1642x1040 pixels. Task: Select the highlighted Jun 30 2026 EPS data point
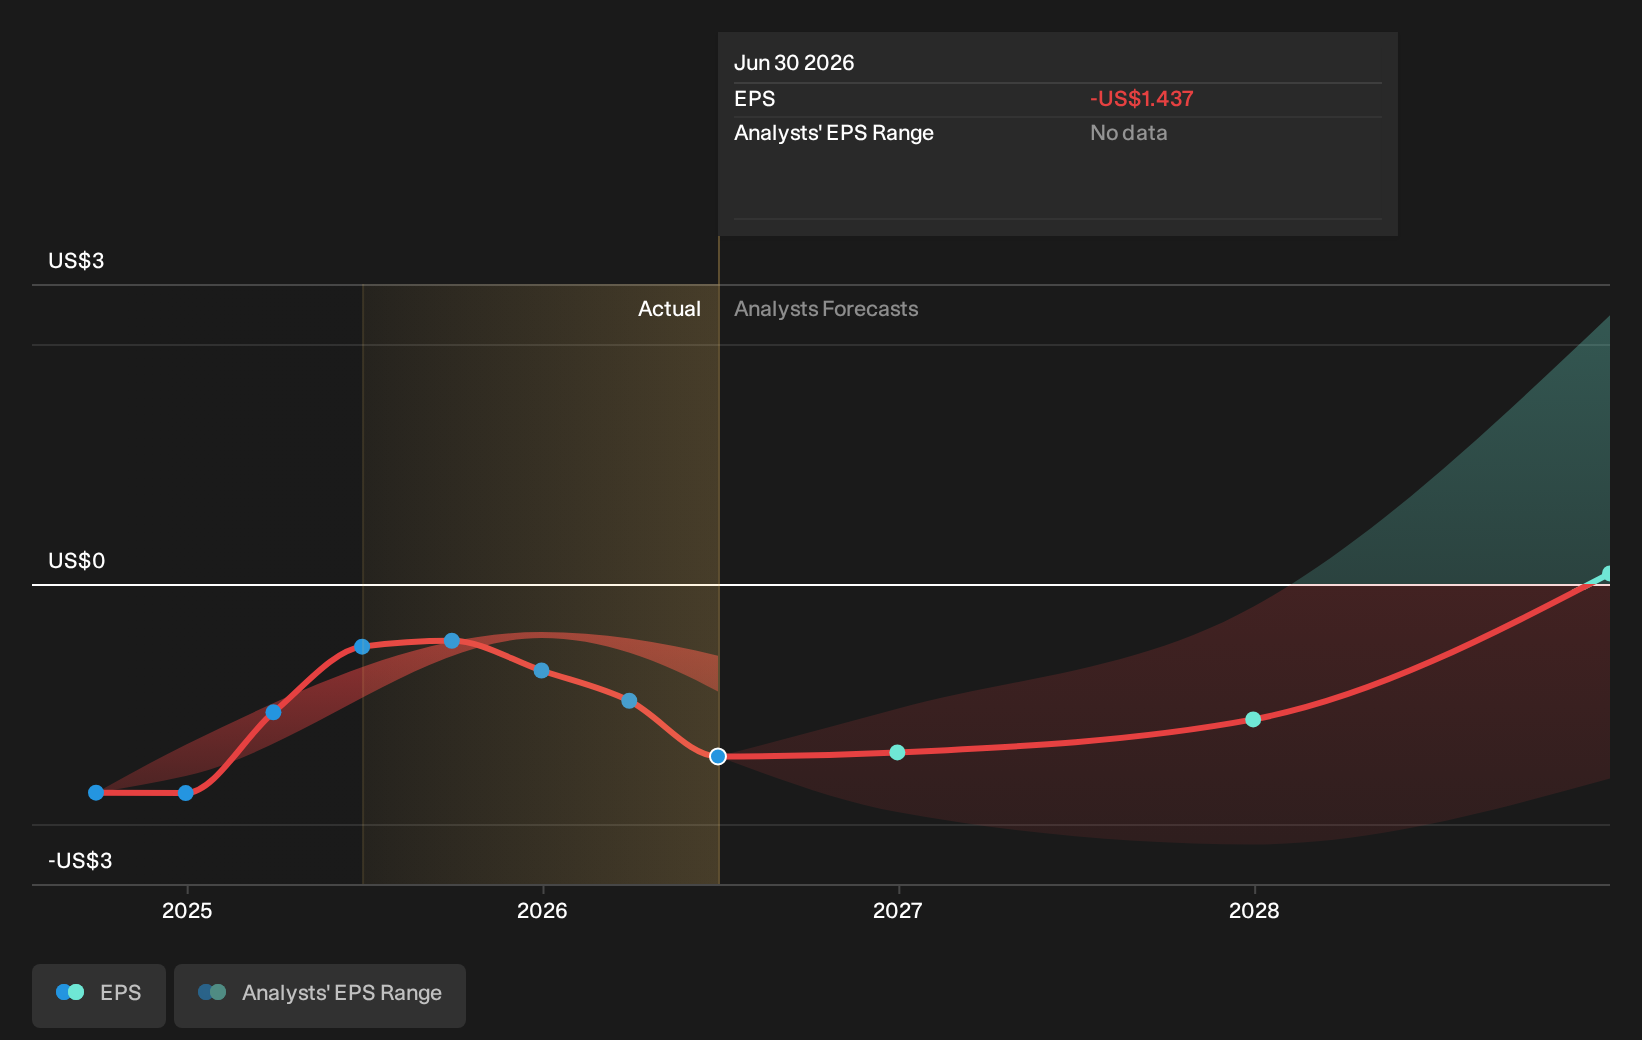pyautogui.click(x=718, y=756)
